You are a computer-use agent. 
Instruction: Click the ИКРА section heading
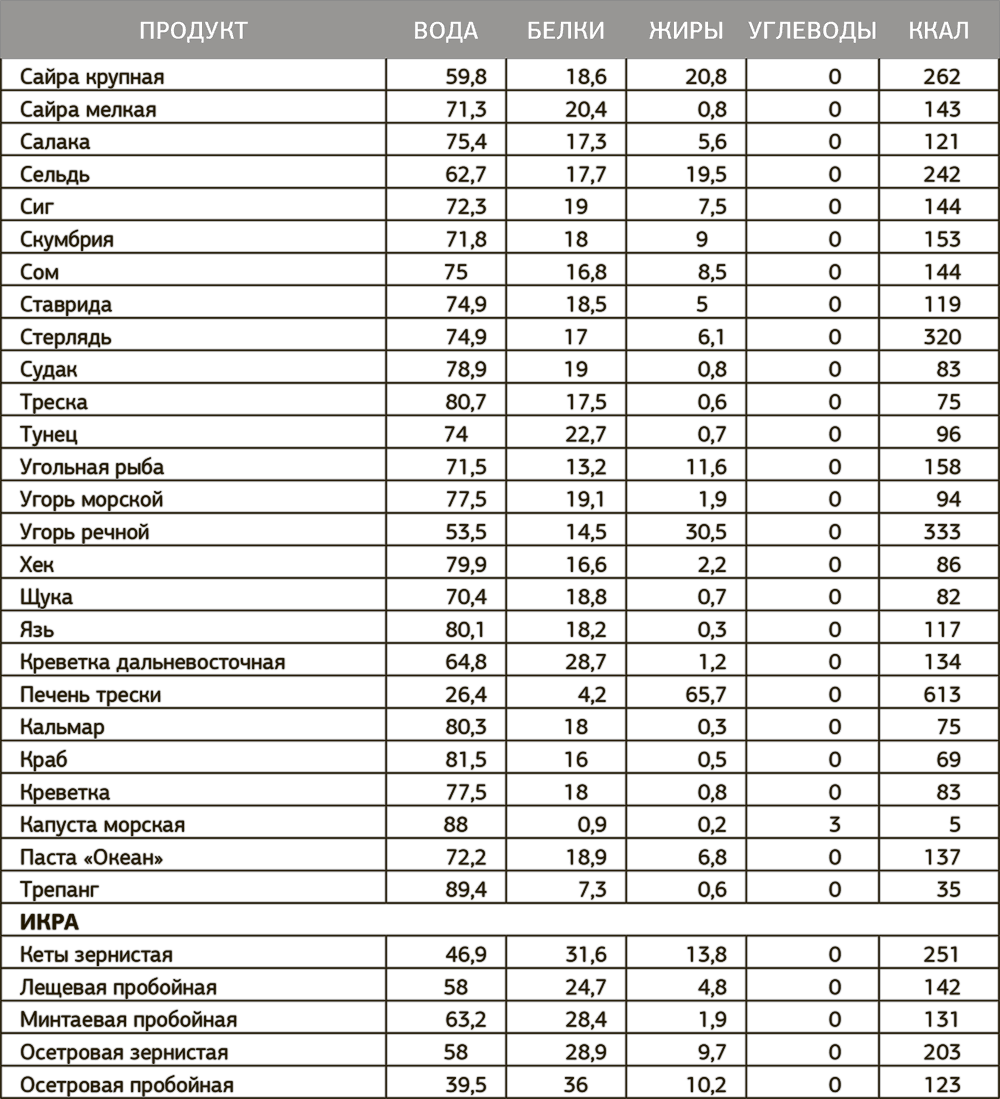(49, 922)
